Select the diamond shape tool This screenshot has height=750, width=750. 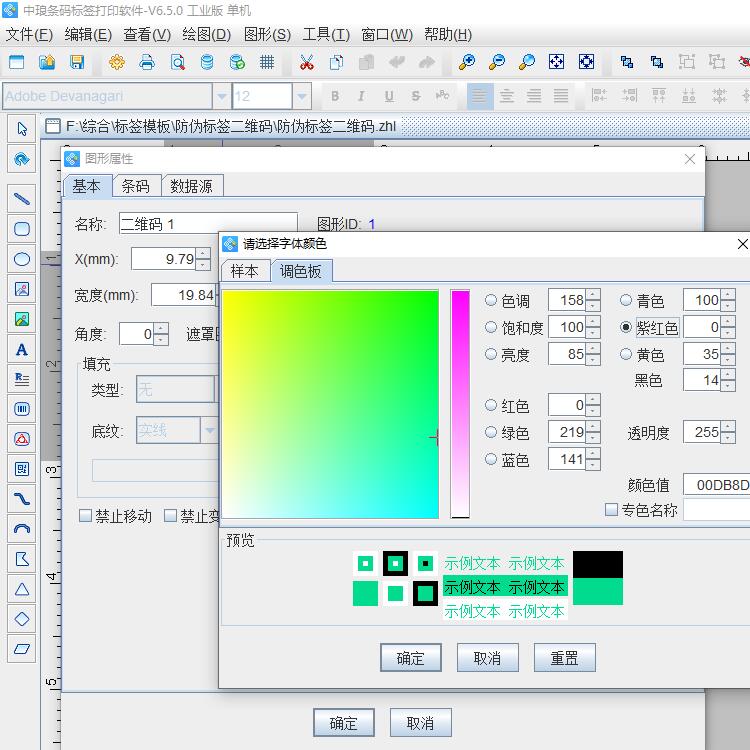click(x=22, y=619)
